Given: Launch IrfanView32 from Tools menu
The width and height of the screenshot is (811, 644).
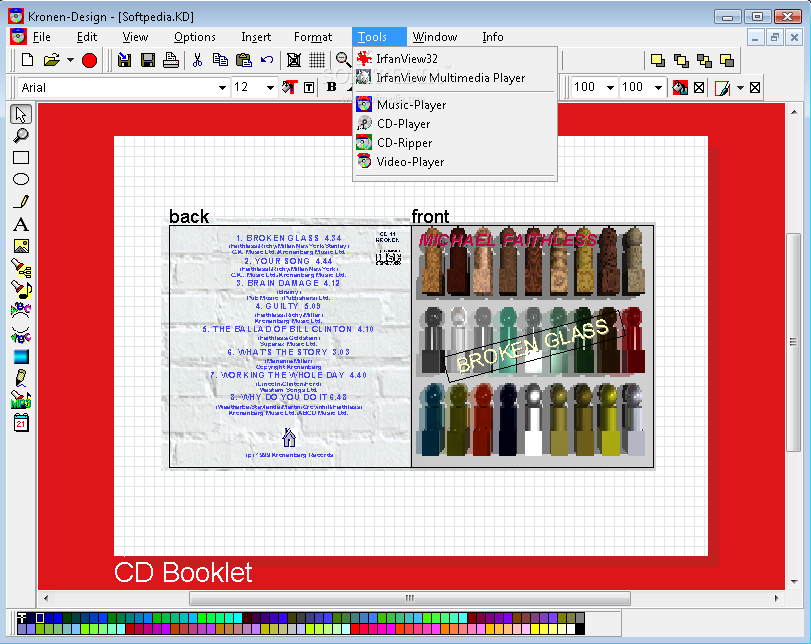Looking at the screenshot, I should click(455, 58).
